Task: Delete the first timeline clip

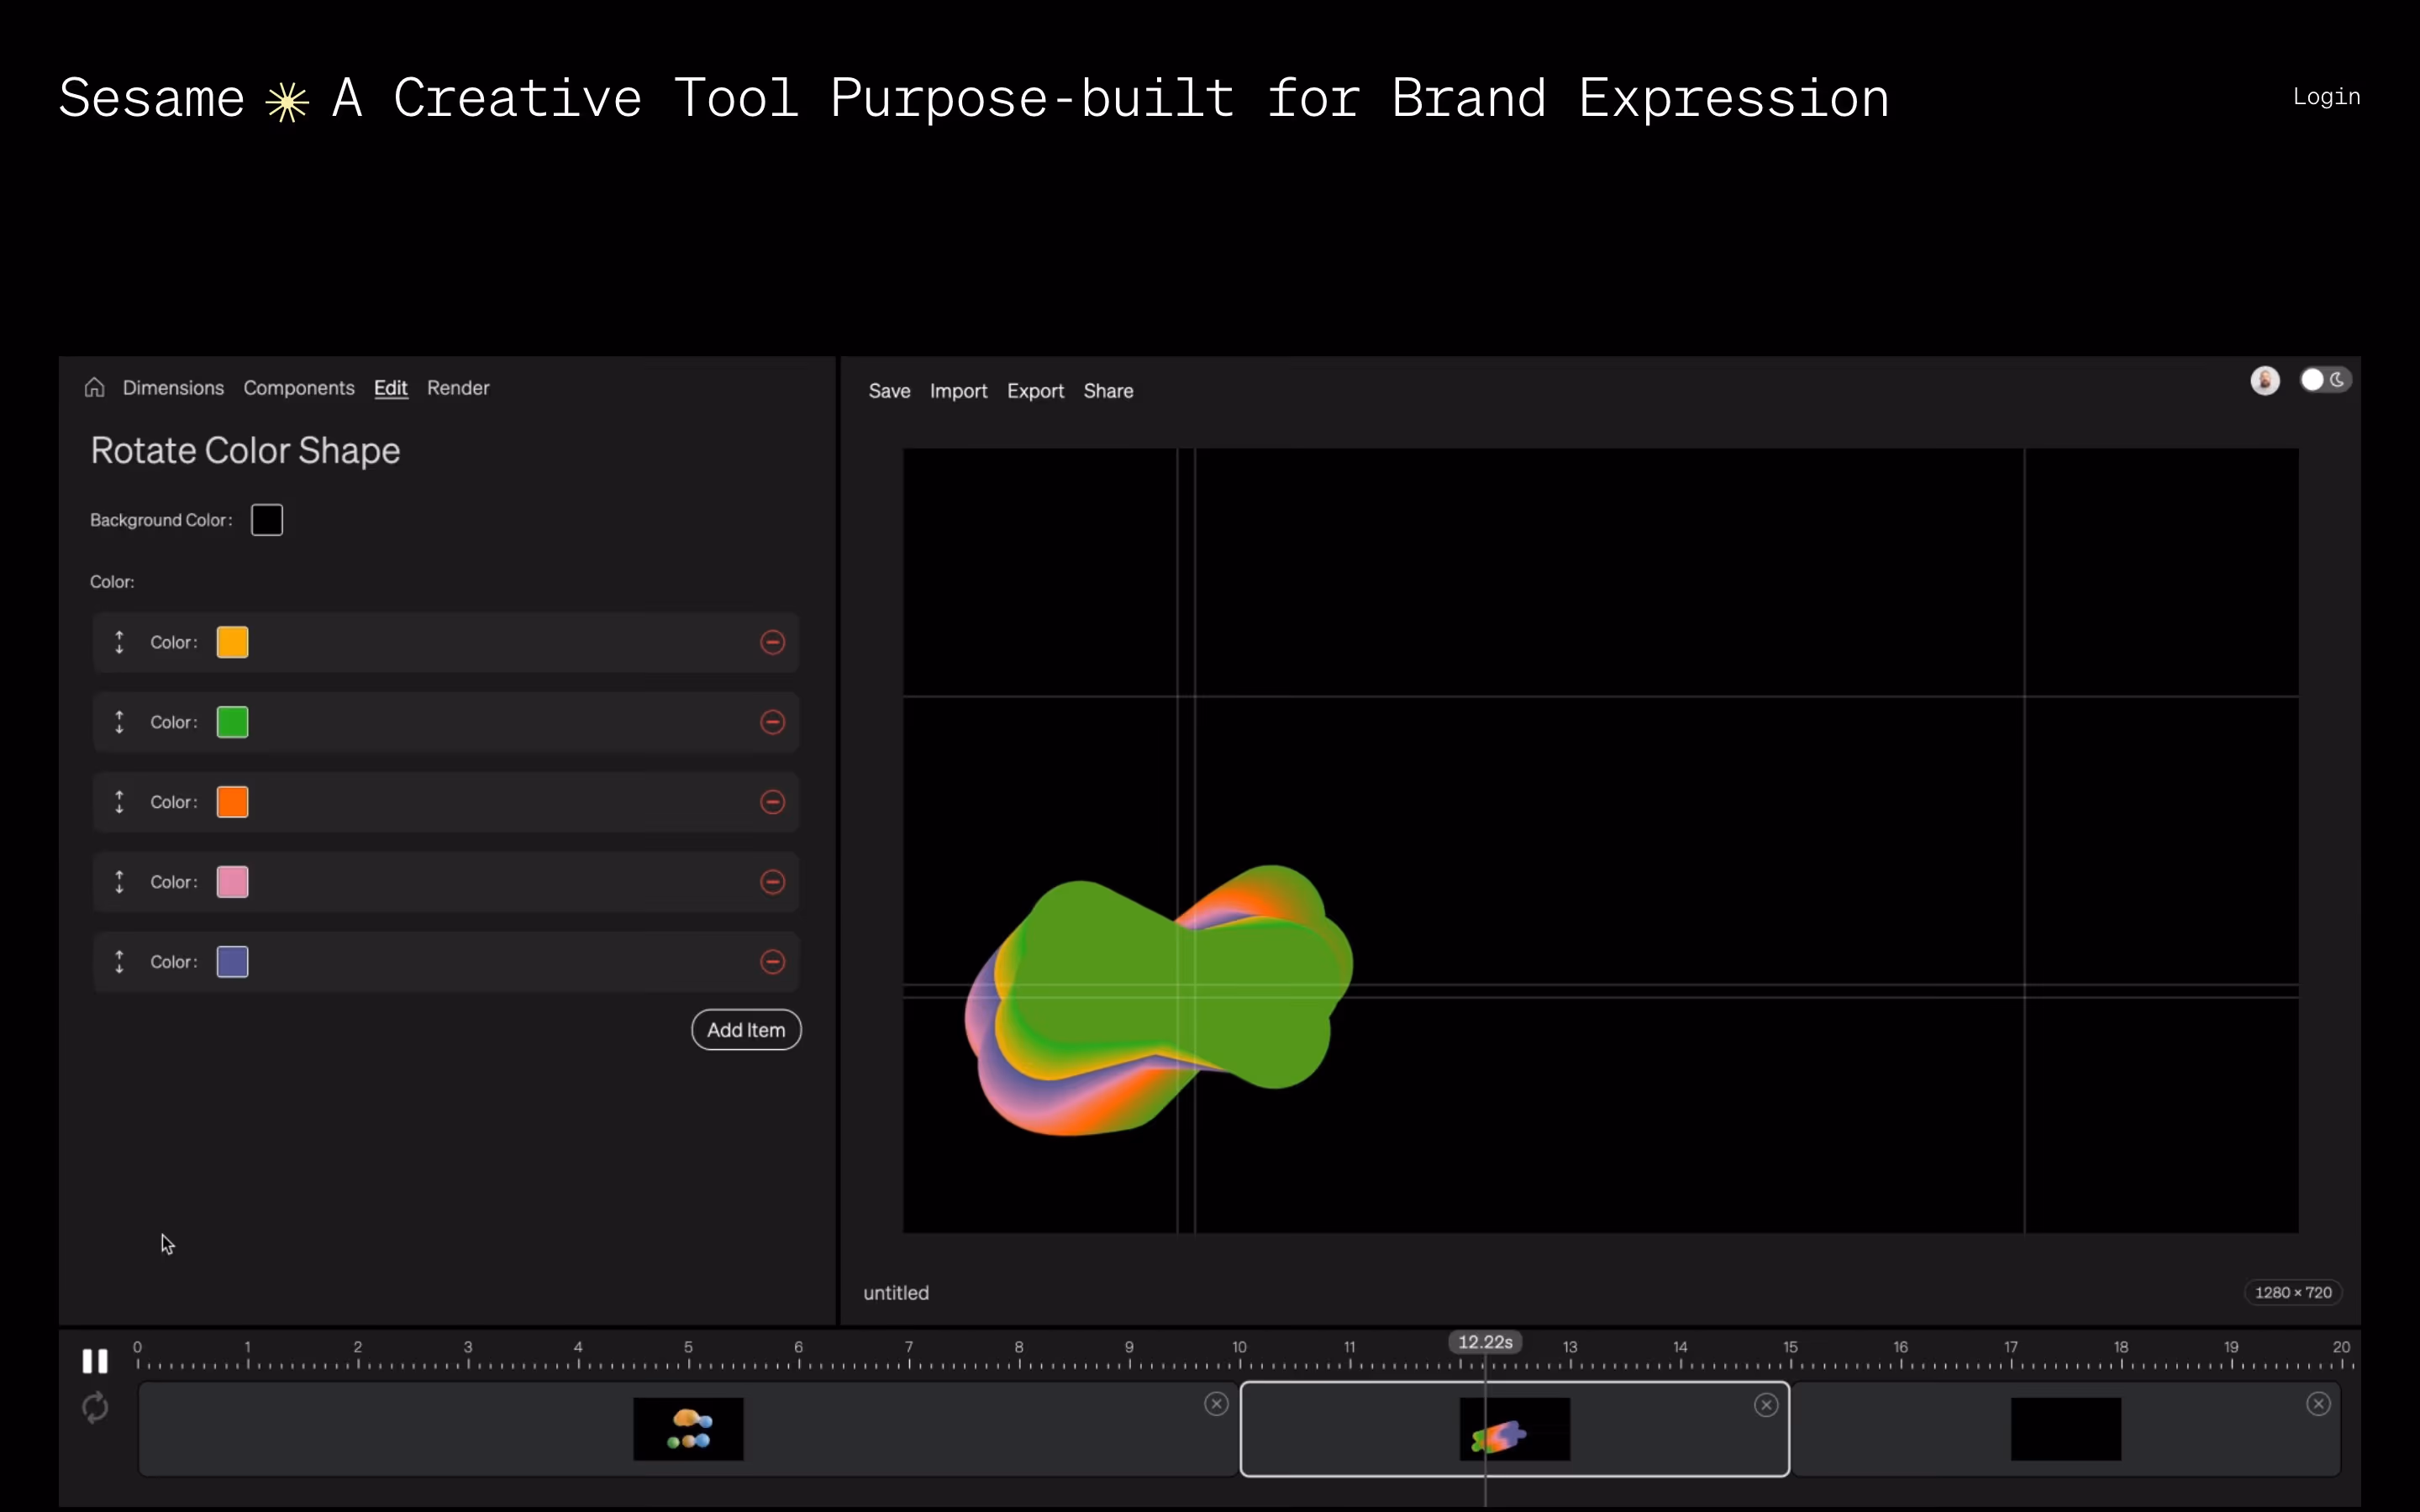Action: [x=1217, y=1404]
